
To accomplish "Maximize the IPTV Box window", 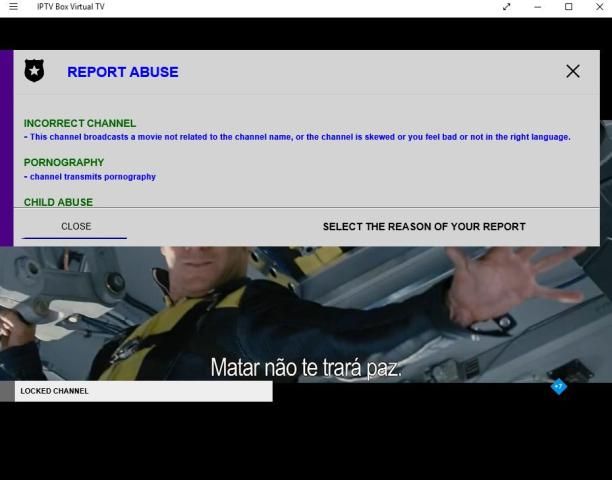I will click(x=568, y=7).
